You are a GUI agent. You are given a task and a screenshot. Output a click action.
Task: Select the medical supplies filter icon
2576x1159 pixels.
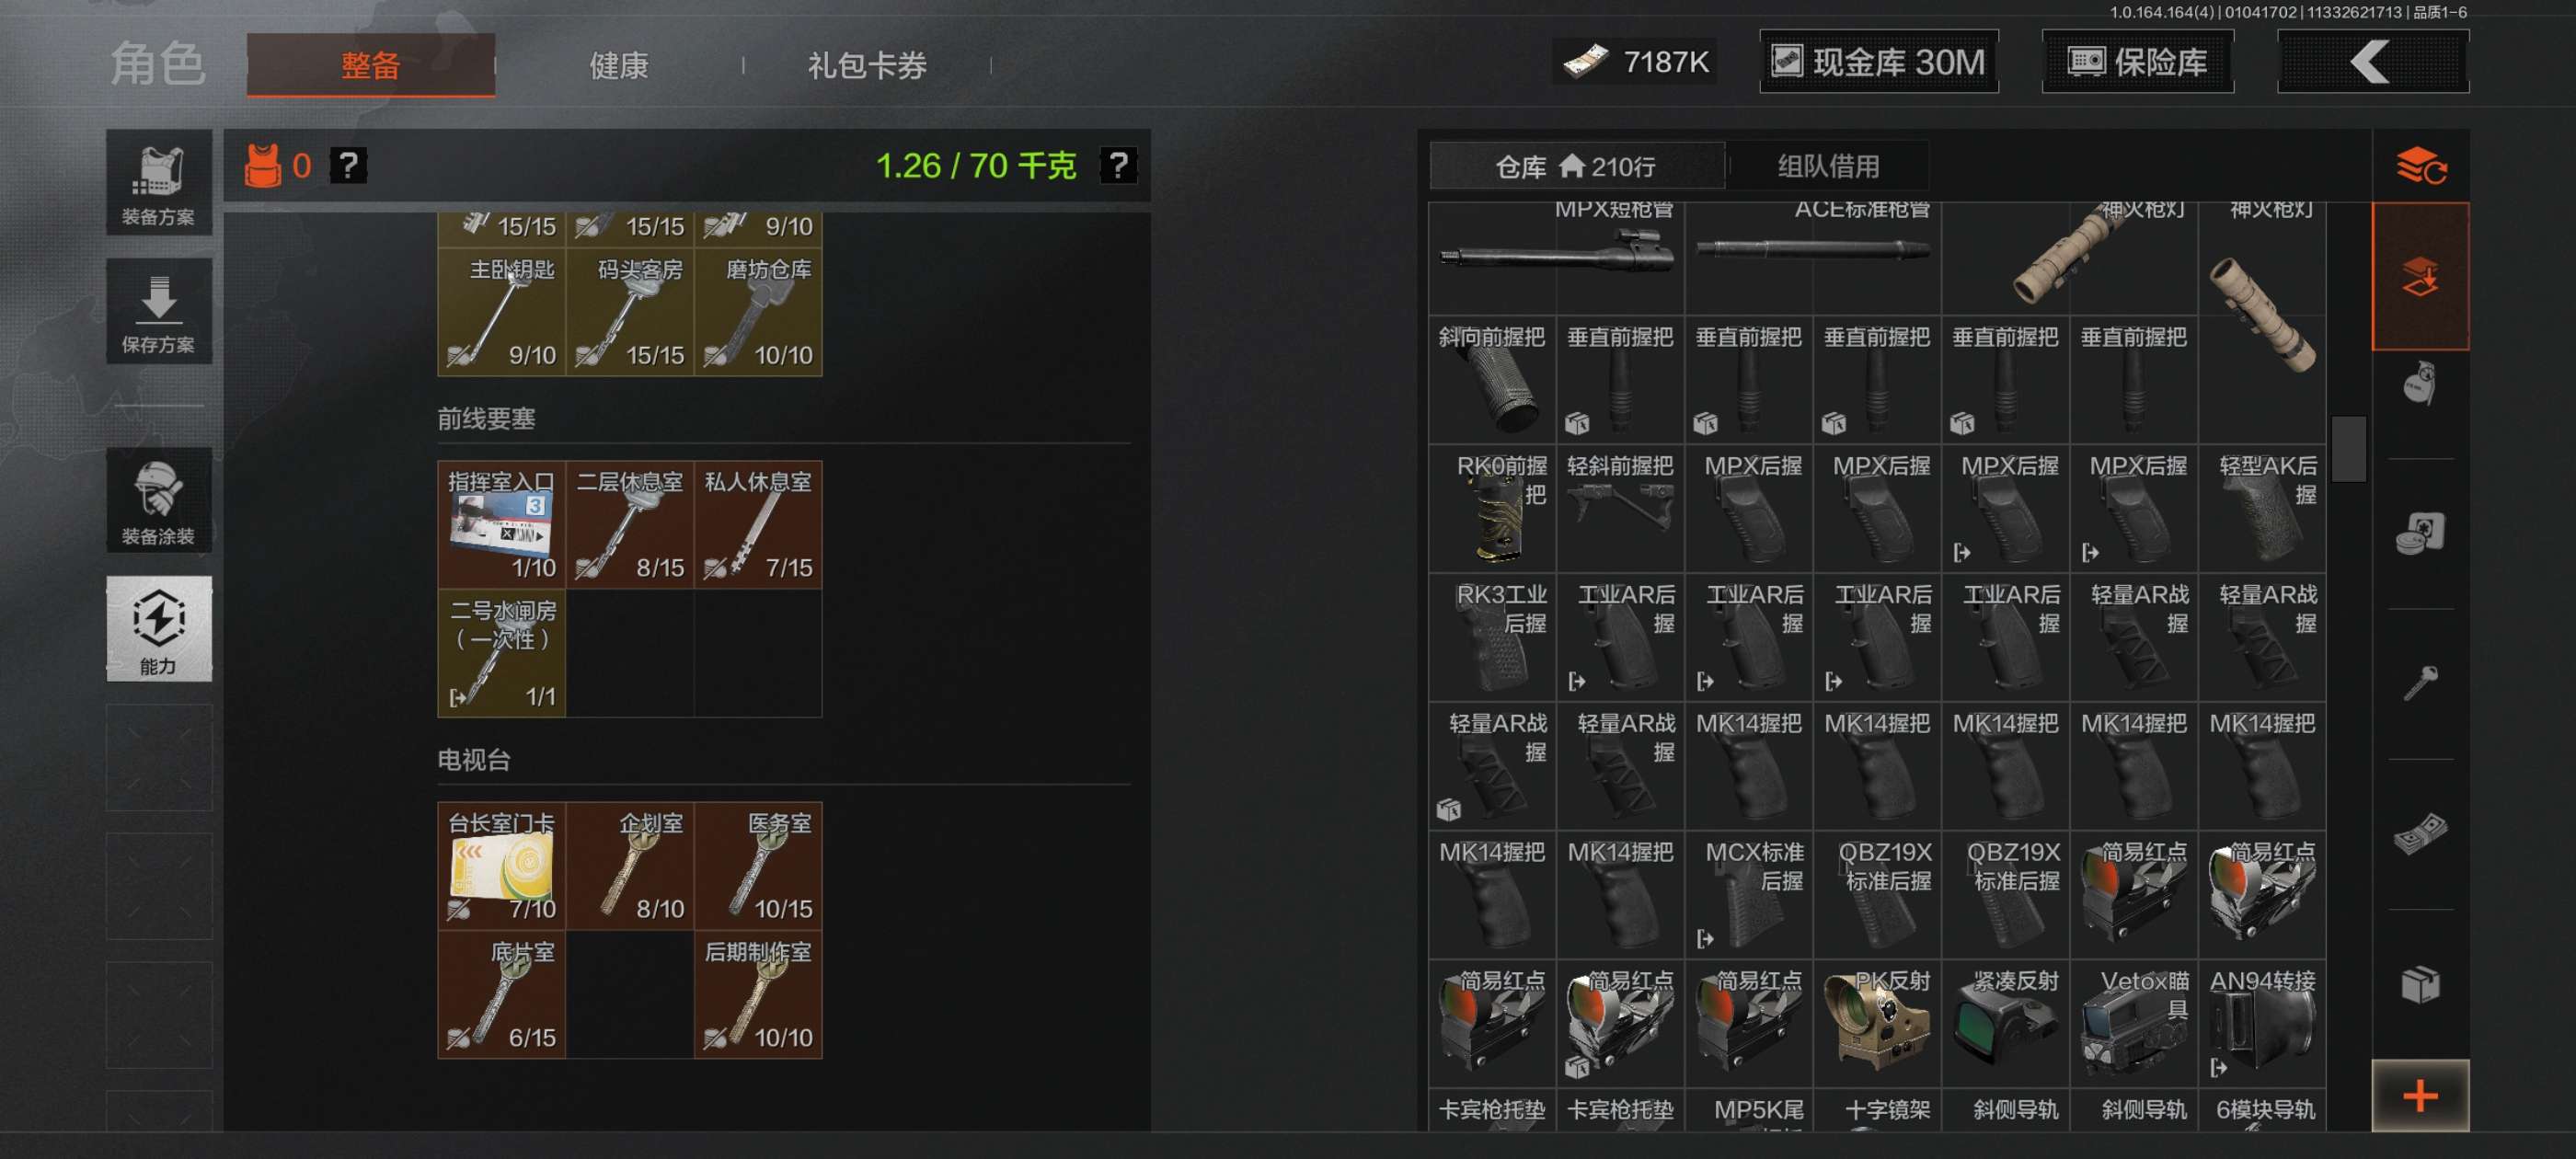click(x=2420, y=533)
